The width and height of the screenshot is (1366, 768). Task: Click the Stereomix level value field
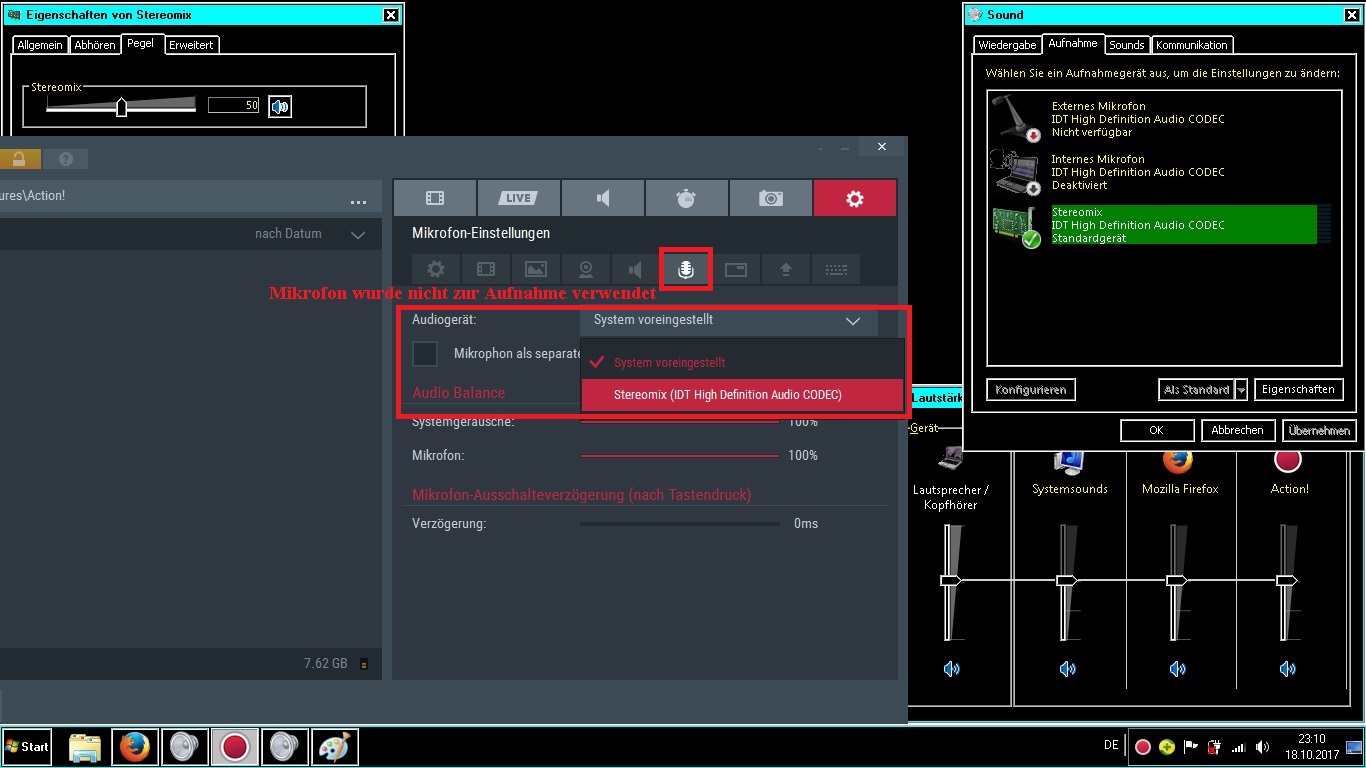point(234,105)
